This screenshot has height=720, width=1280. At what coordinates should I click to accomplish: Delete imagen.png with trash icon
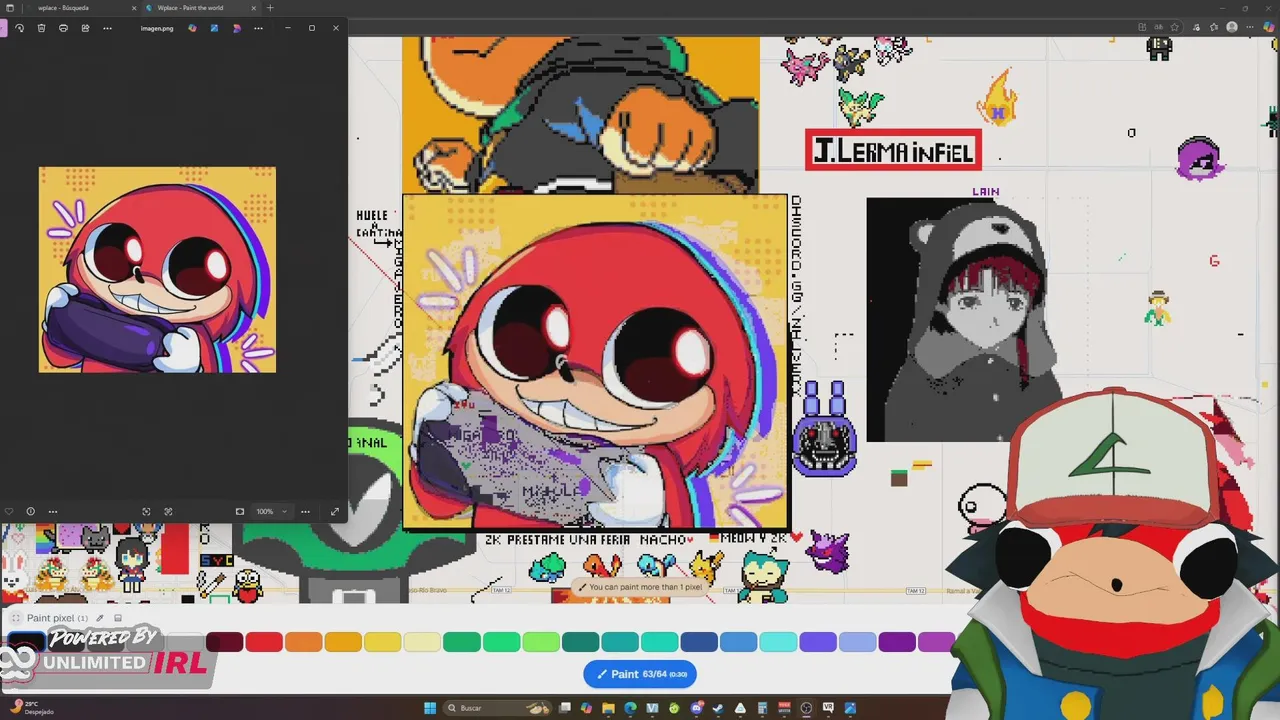(41, 28)
